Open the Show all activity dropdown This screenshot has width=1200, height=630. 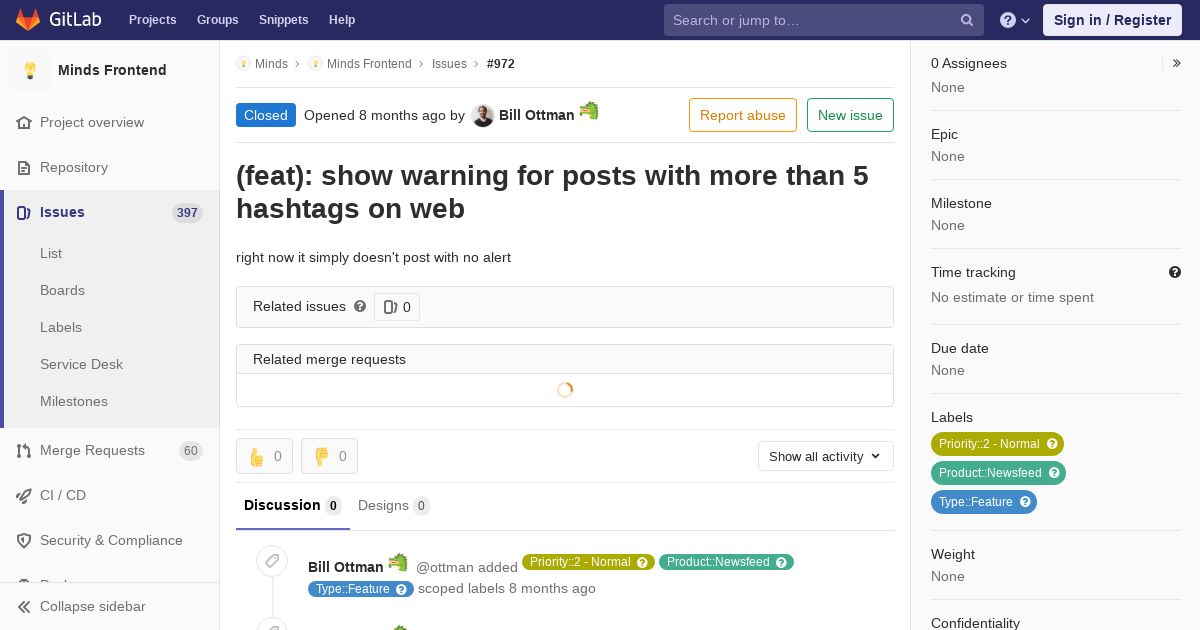click(x=826, y=456)
